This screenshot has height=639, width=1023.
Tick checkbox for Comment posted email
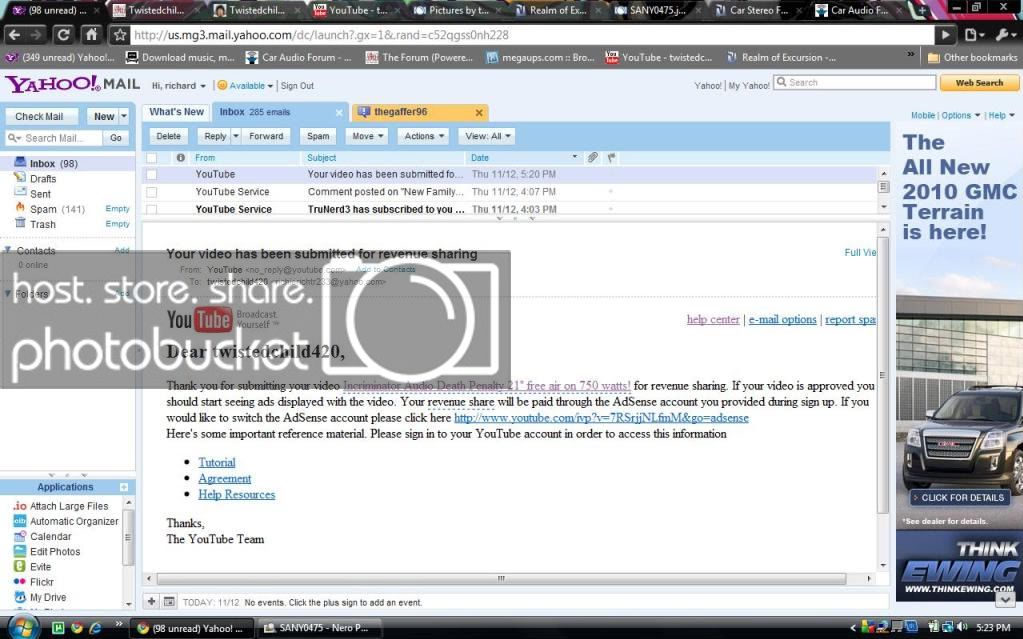click(151, 192)
